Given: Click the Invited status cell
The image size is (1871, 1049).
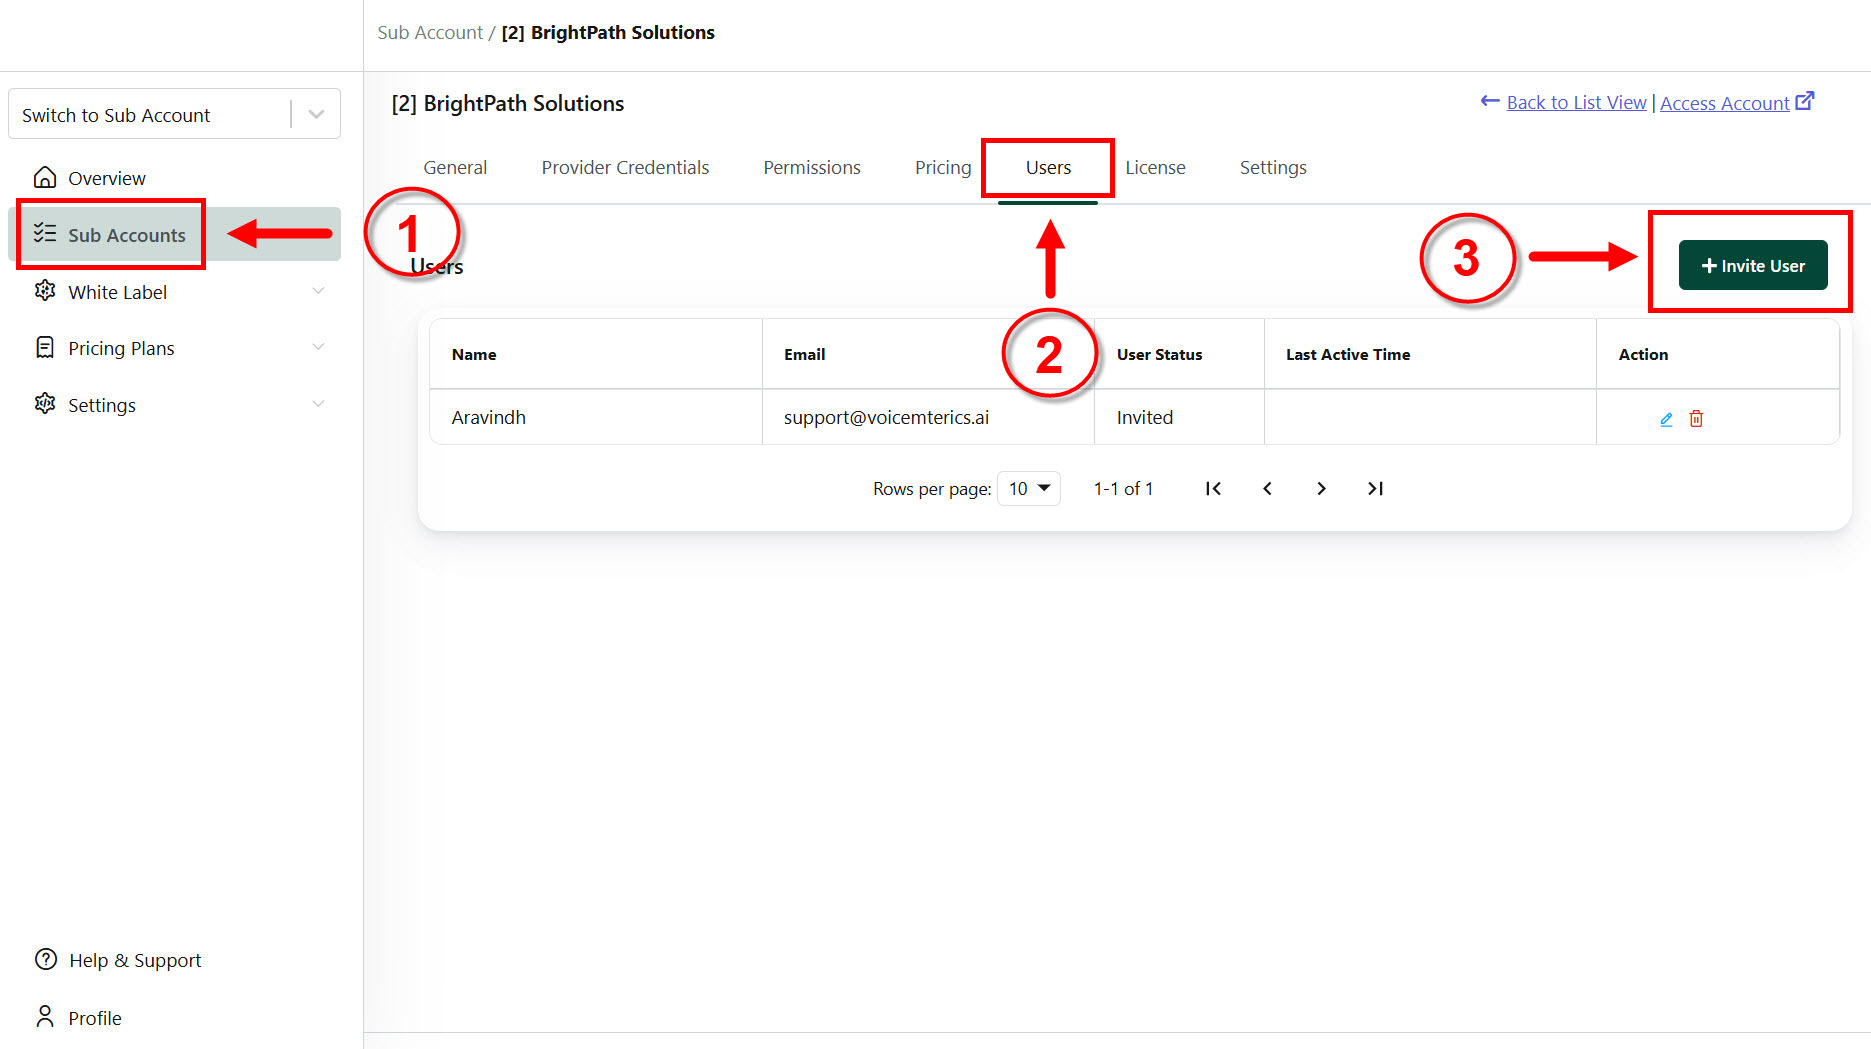Looking at the screenshot, I should click(1180, 417).
